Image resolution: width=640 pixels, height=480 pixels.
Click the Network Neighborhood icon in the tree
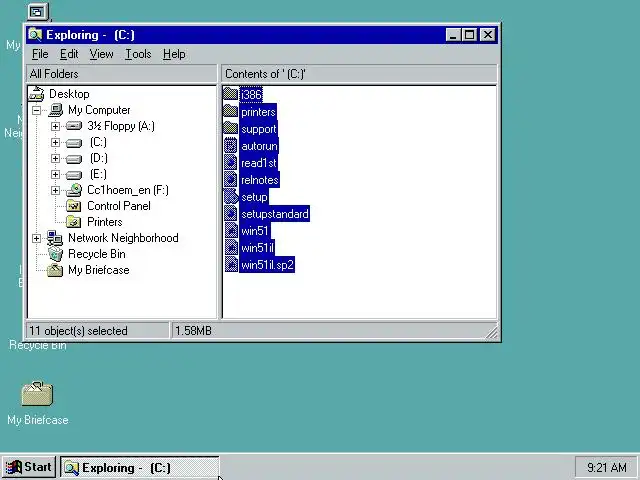55,238
